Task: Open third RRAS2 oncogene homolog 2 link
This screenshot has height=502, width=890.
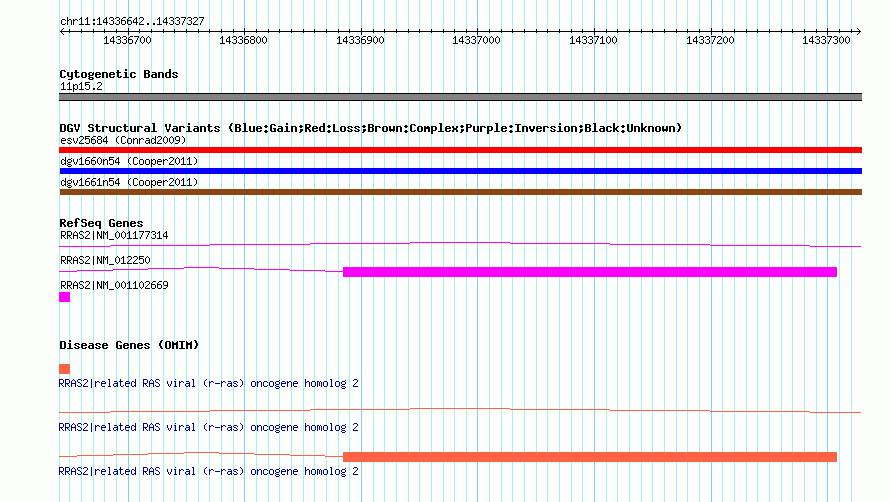Action: click(208, 471)
